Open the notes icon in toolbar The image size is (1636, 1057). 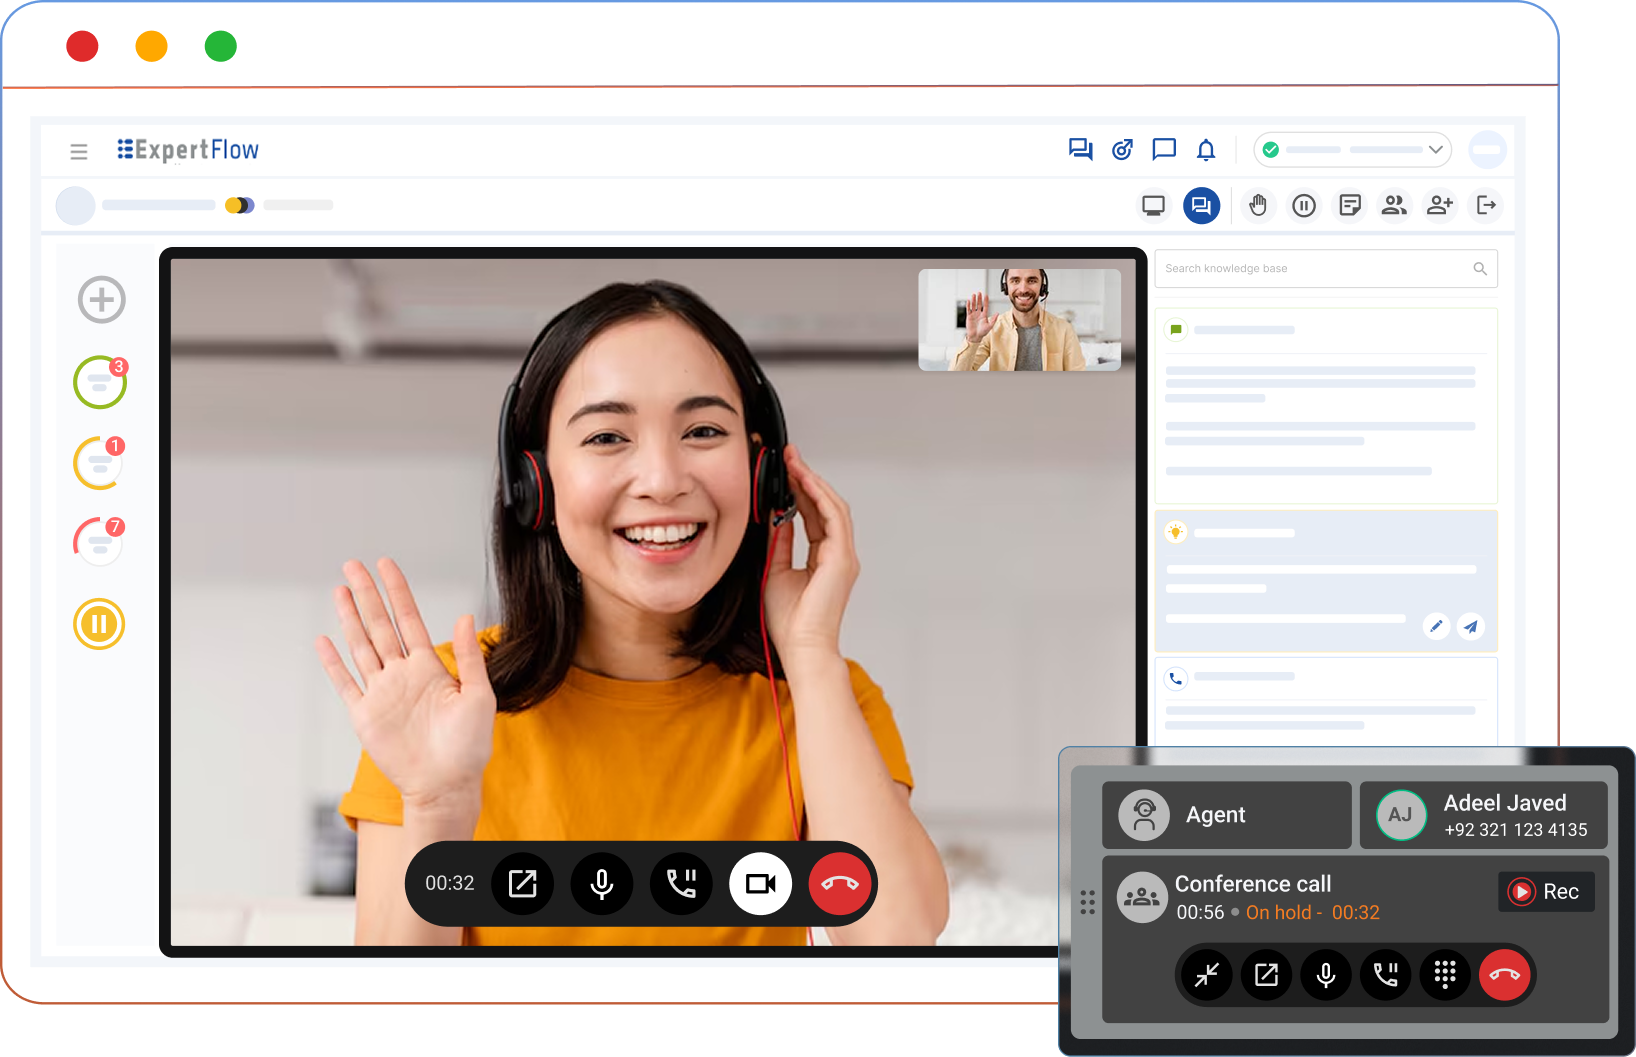(x=1350, y=206)
